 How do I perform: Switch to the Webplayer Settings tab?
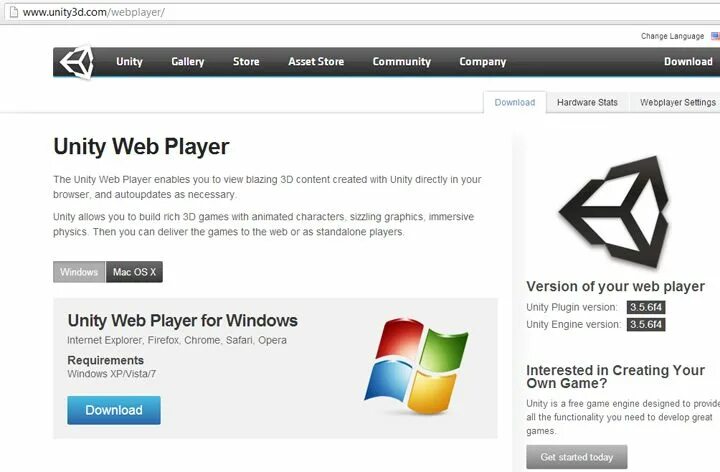(678, 102)
